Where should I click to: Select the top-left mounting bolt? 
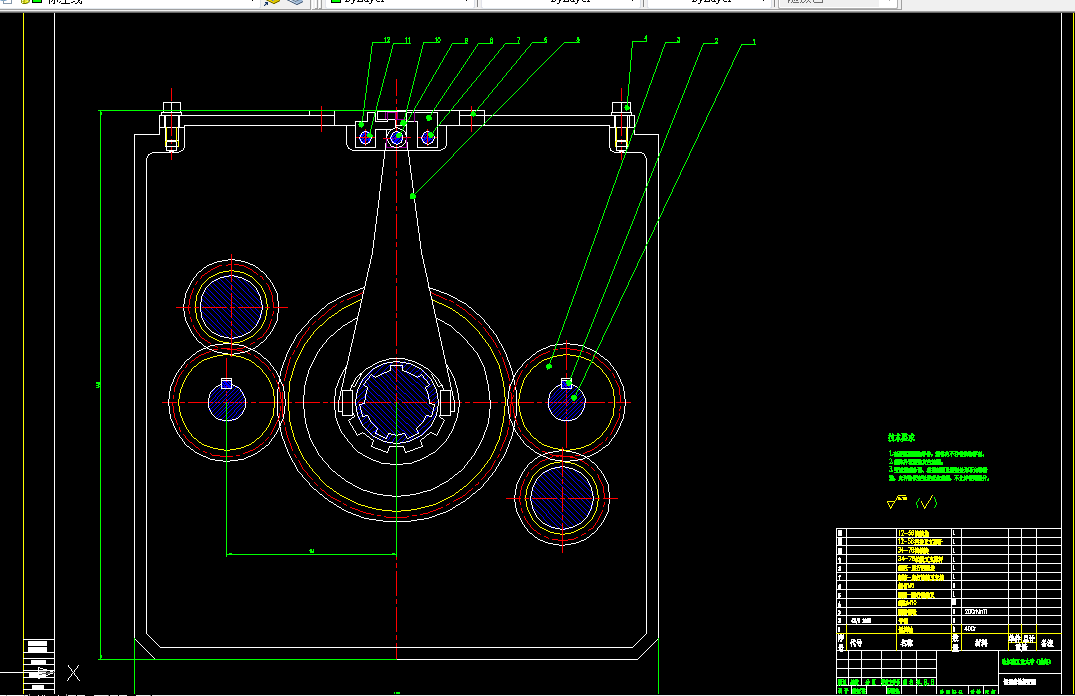pyautogui.click(x=171, y=126)
